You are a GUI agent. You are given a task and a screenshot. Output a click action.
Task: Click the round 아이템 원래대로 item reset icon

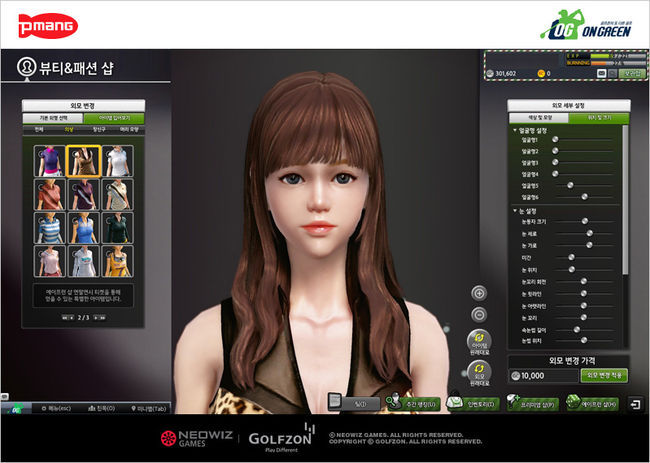coord(479,342)
